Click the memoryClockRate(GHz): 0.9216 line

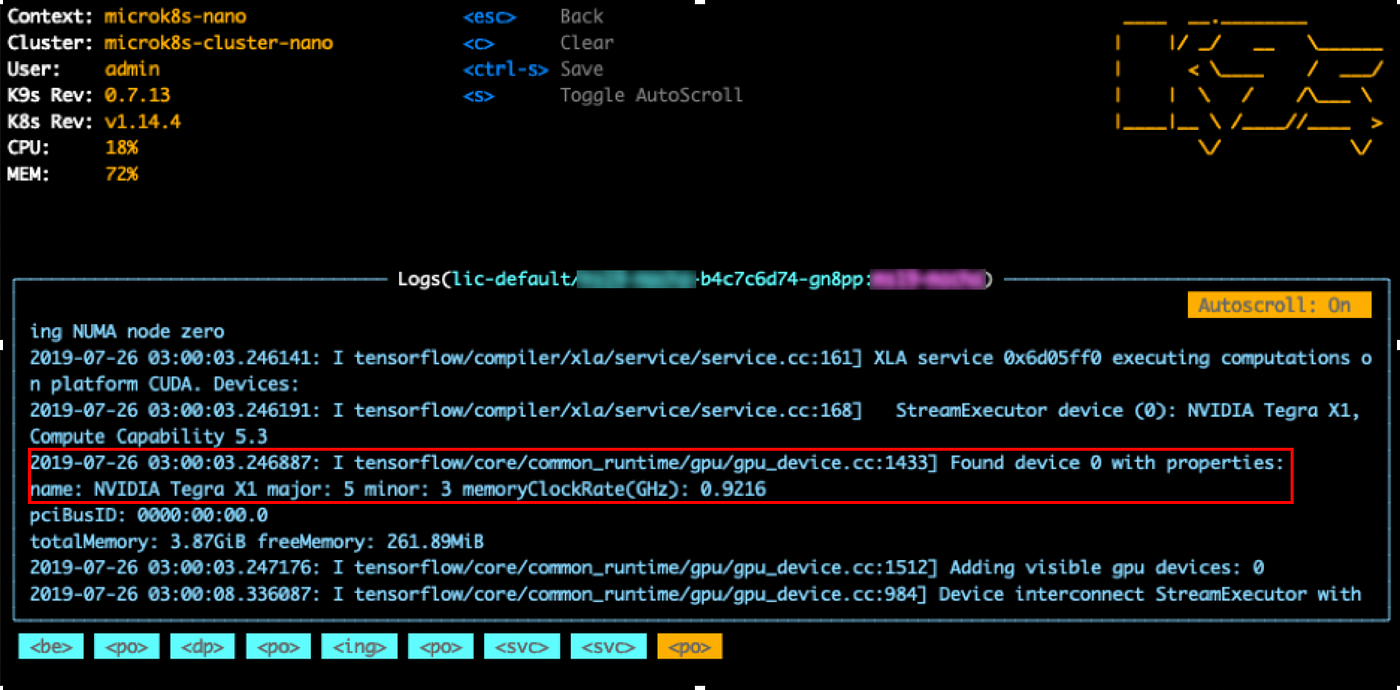tap(398, 489)
